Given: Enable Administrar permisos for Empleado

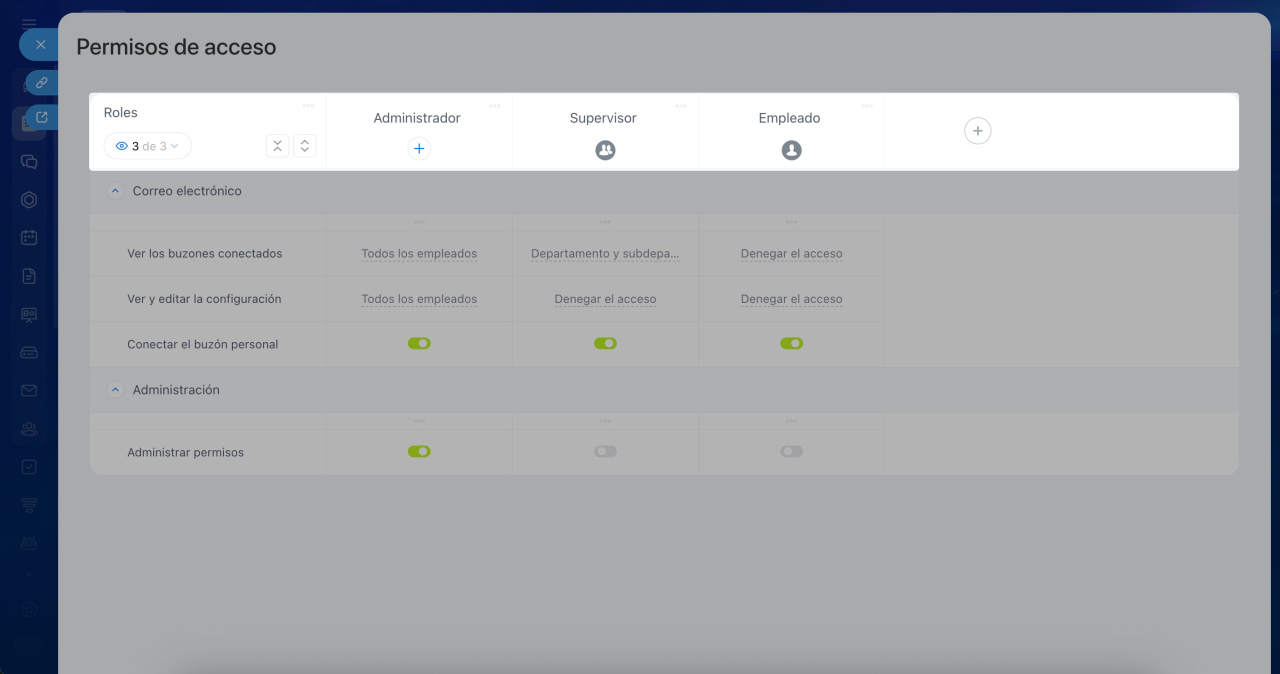Looking at the screenshot, I should pyautogui.click(x=791, y=452).
